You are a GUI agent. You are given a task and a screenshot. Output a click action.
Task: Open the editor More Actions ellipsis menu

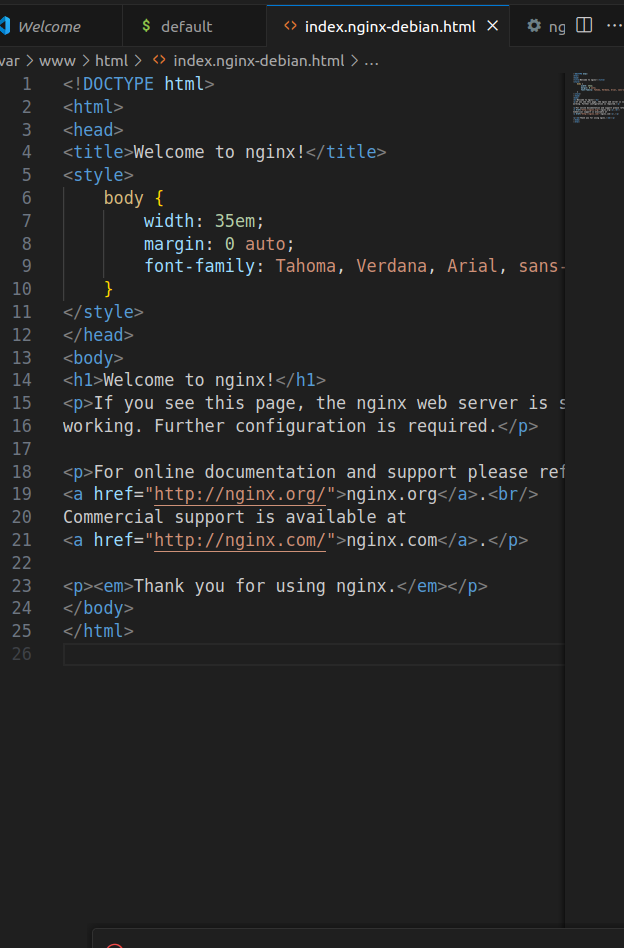tap(614, 25)
